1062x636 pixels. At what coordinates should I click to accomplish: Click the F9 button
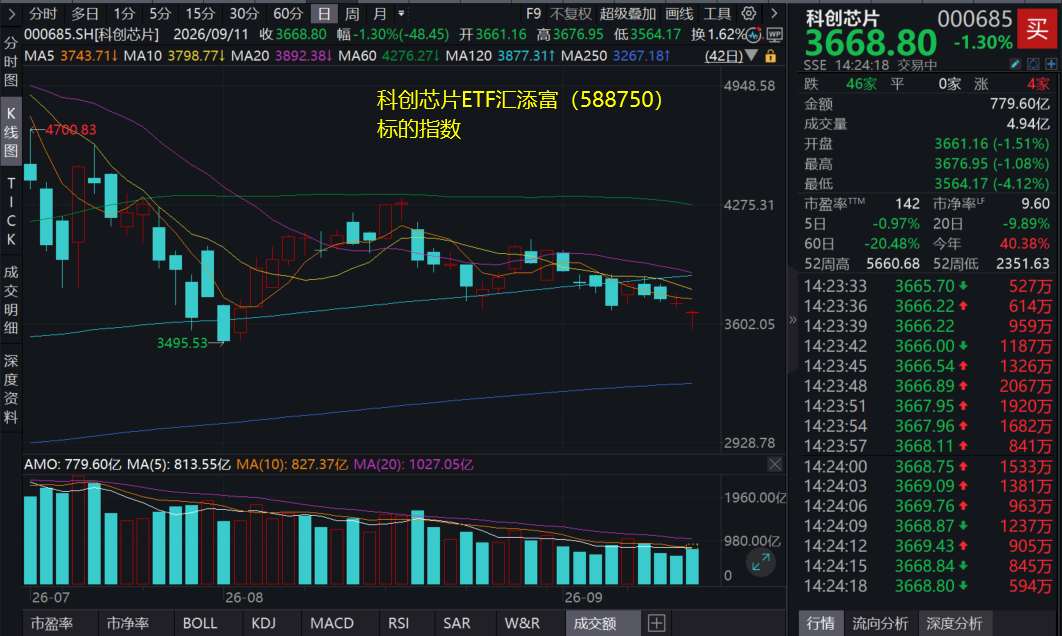pyautogui.click(x=534, y=14)
